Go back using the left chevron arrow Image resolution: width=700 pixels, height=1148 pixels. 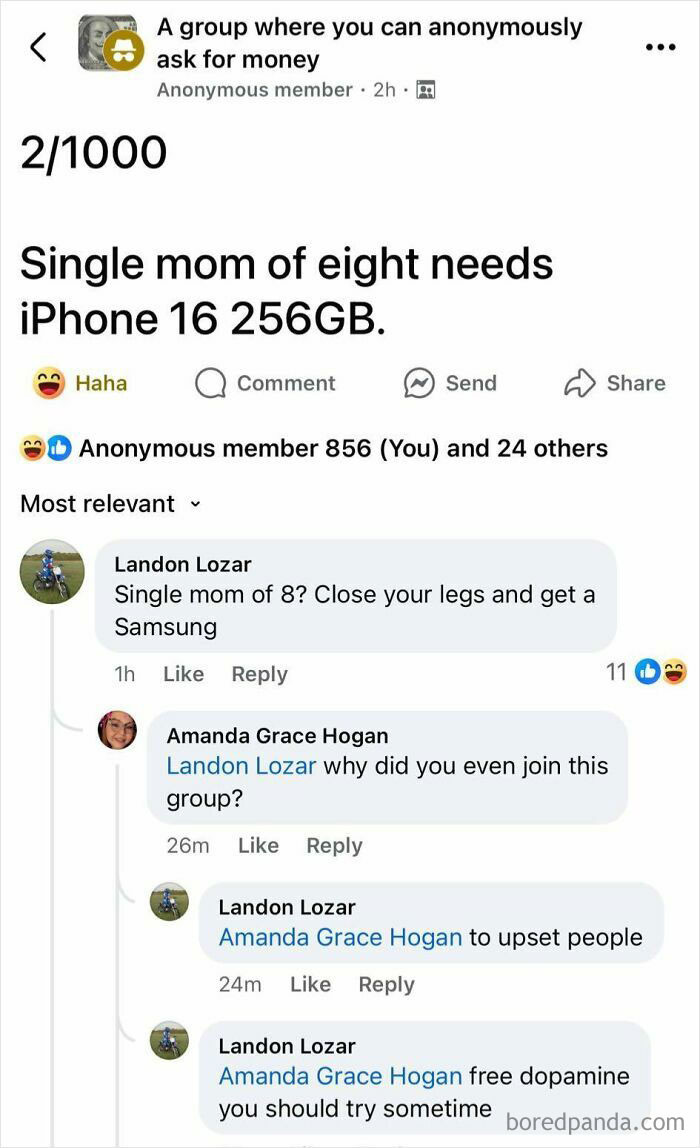pos(38,47)
